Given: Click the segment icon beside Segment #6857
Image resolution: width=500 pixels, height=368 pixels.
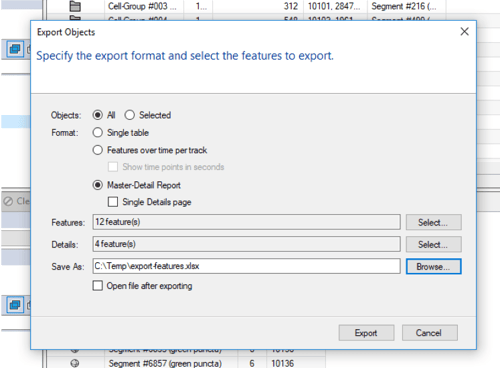Looking at the screenshot, I should 75,363.
